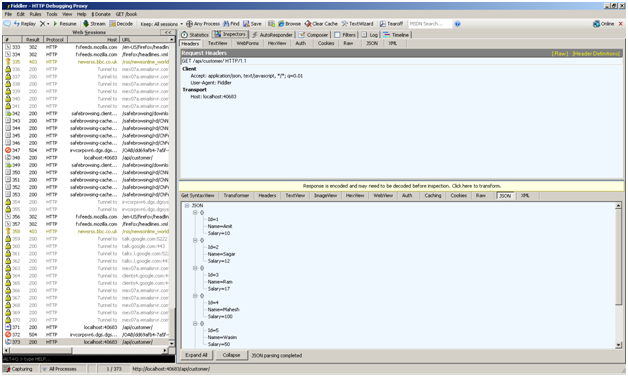Open the File menu

pyautogui.click(x=8, y=14)
